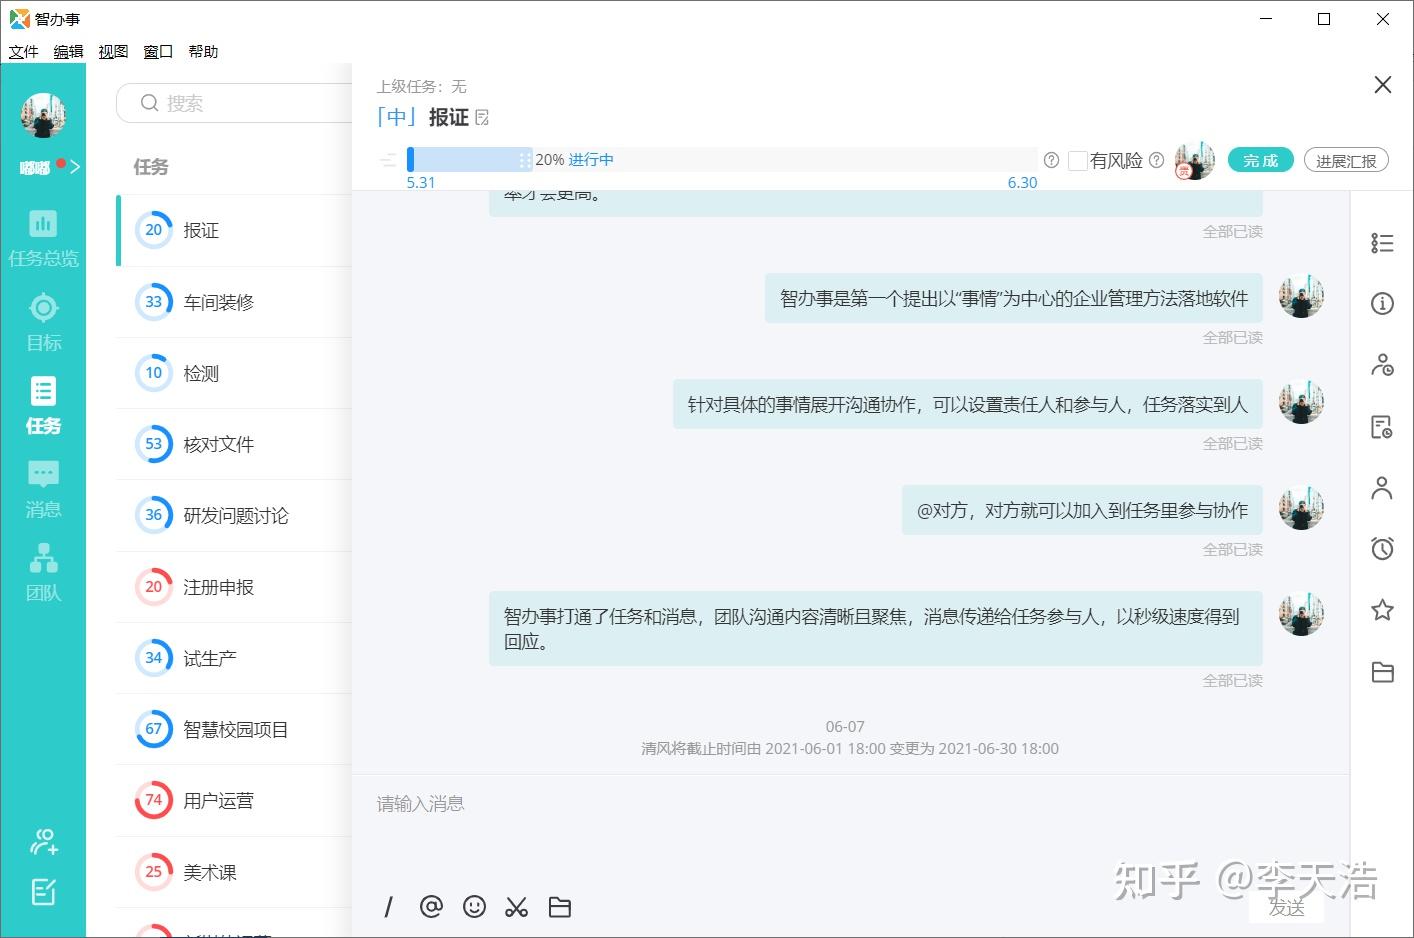
Task: Select the 报证 task in list
Action: coord(234,230)
